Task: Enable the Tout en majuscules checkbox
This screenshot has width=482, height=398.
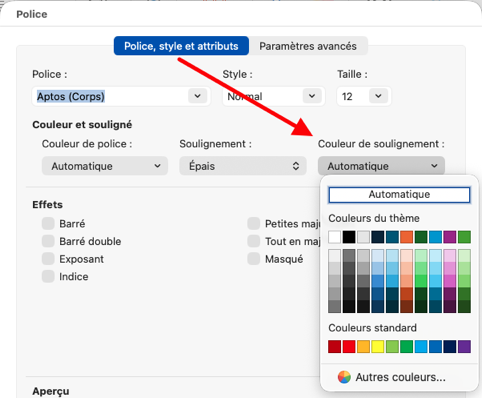Action: click(254, 241)
